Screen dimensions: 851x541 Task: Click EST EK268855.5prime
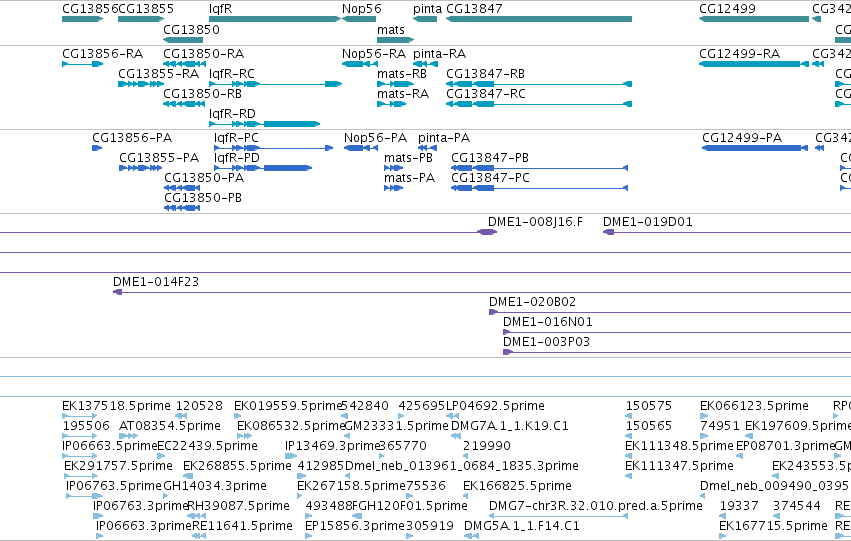point(188,476)
